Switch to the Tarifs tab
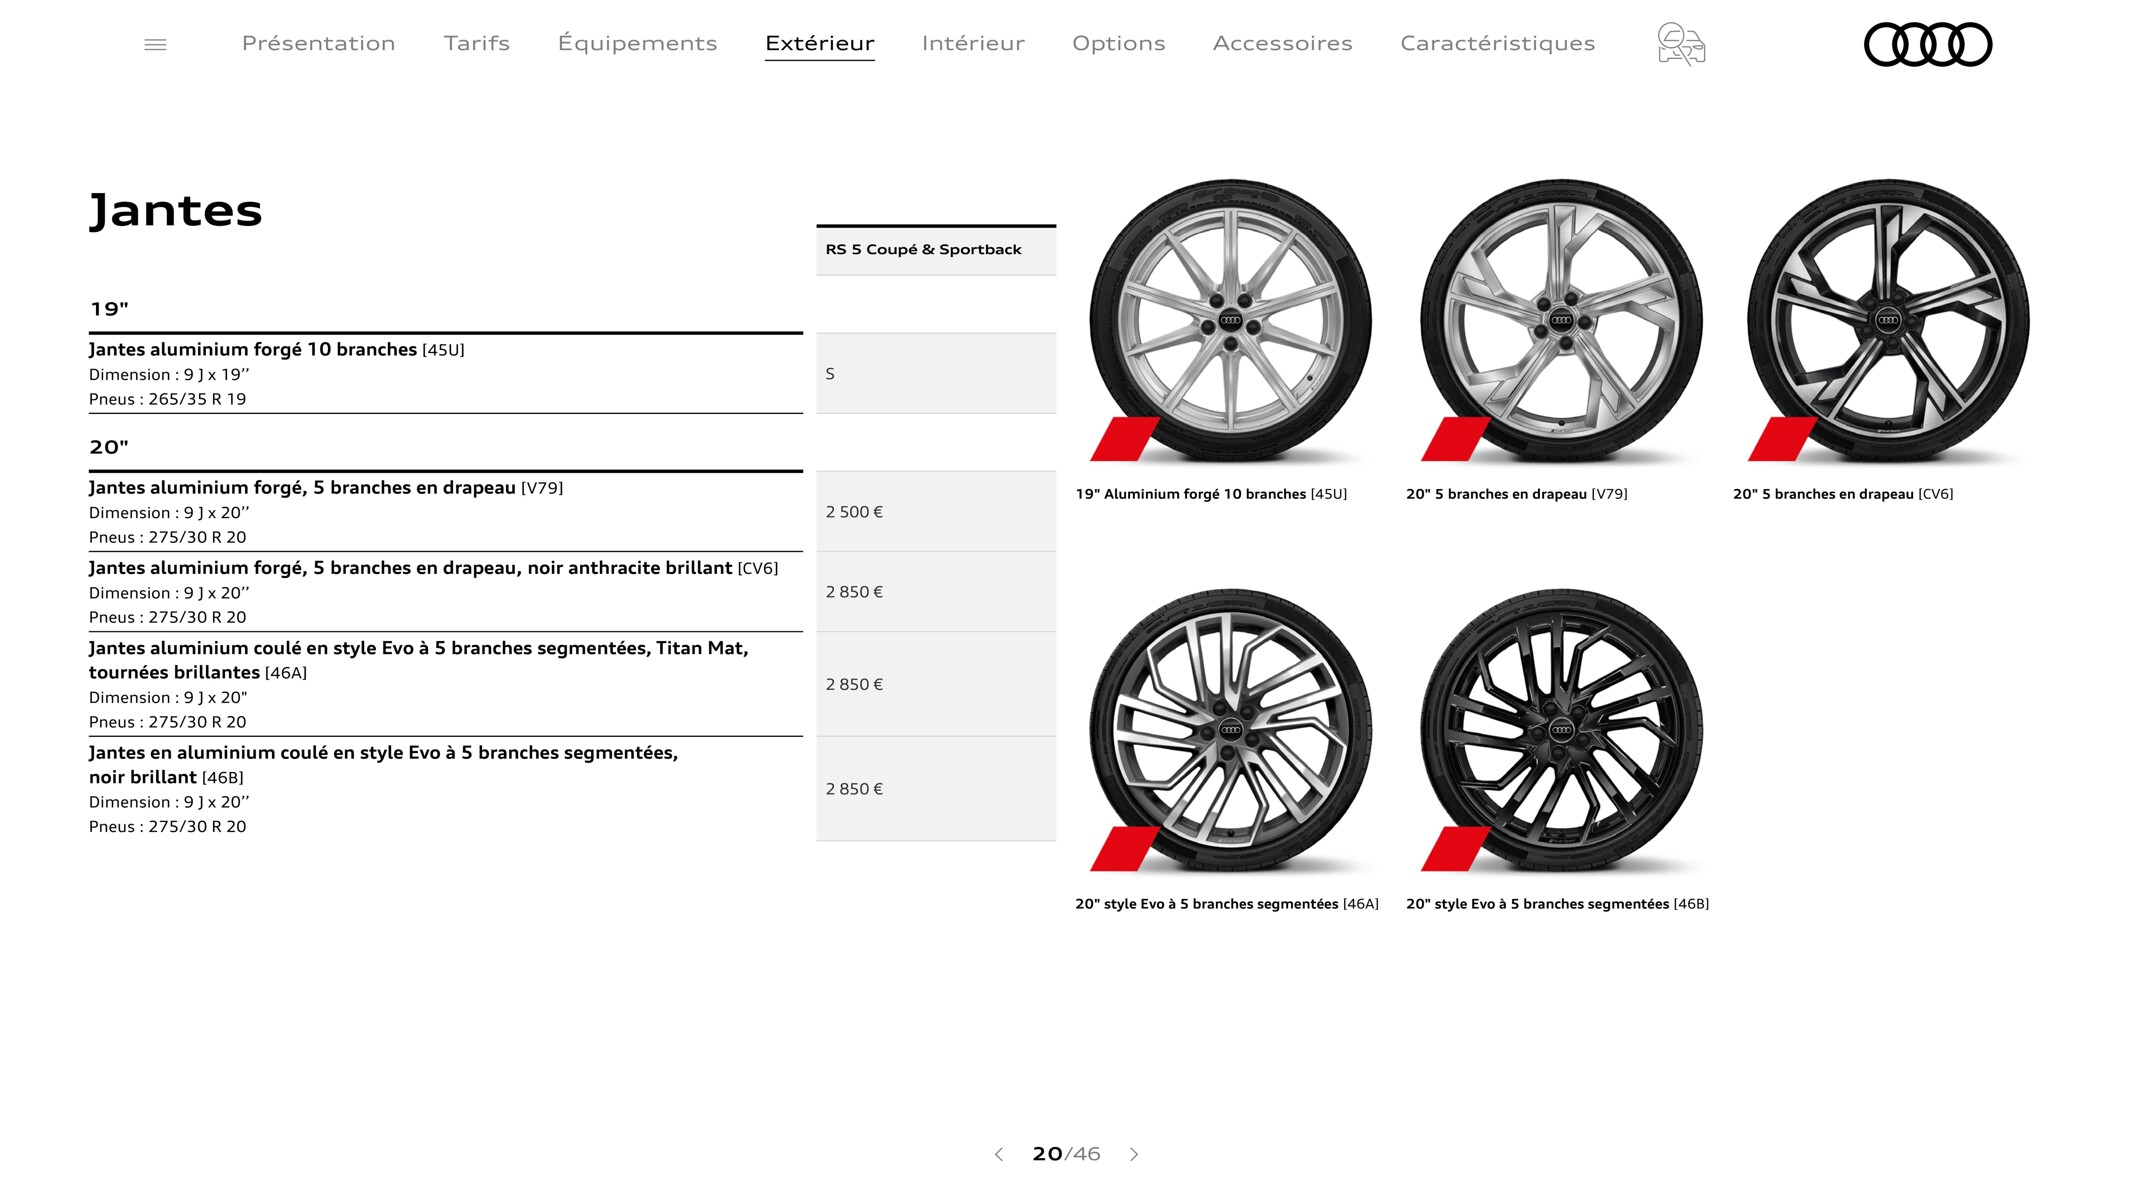Viewport: 2133px width, 1200px height. (477, 43)
